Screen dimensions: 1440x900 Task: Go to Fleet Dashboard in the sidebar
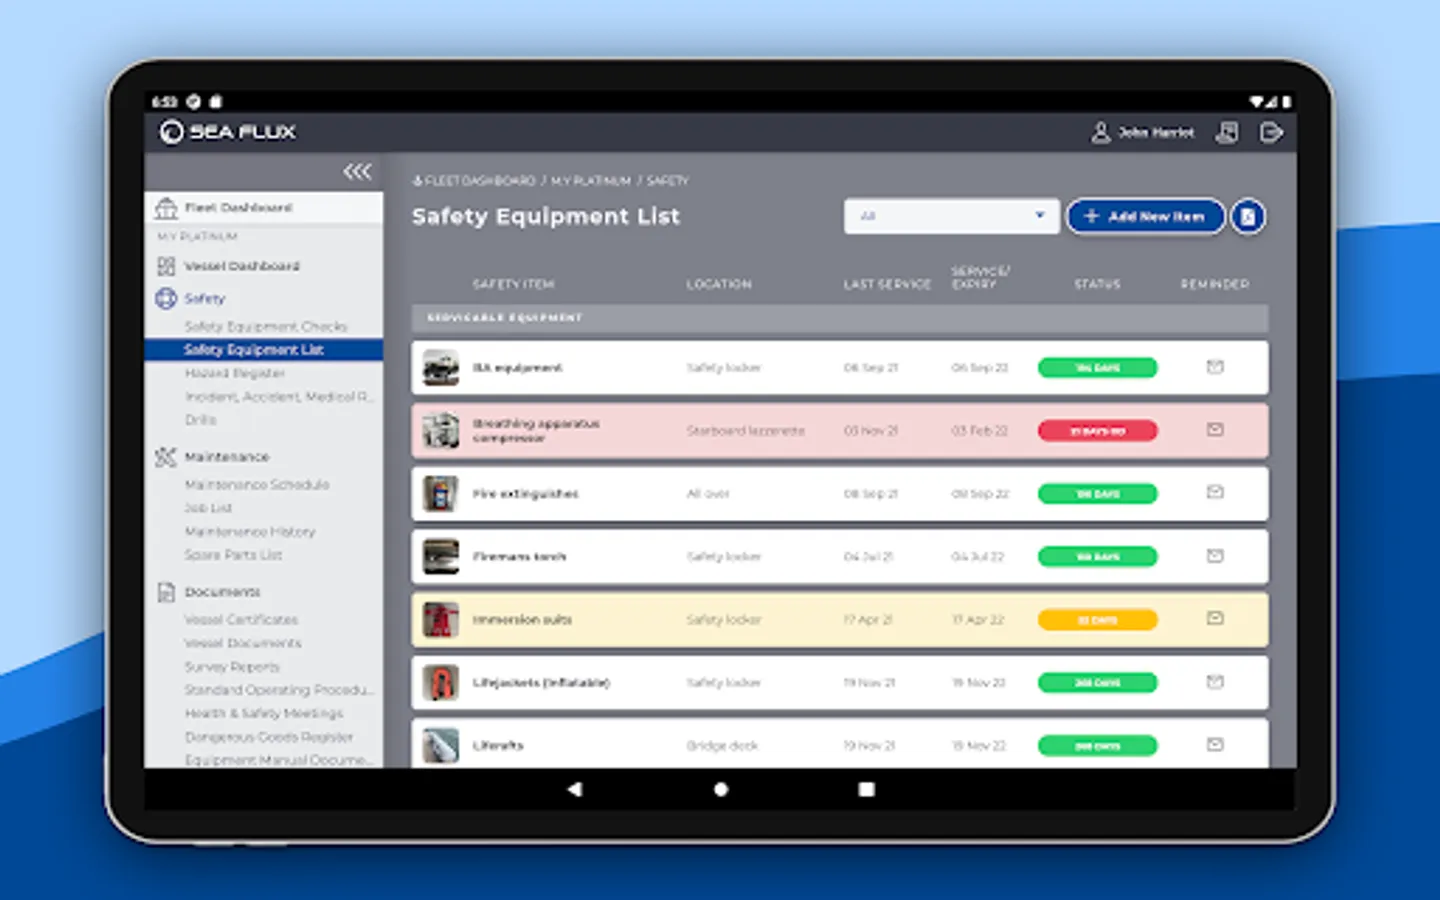[x=238, y=208]
